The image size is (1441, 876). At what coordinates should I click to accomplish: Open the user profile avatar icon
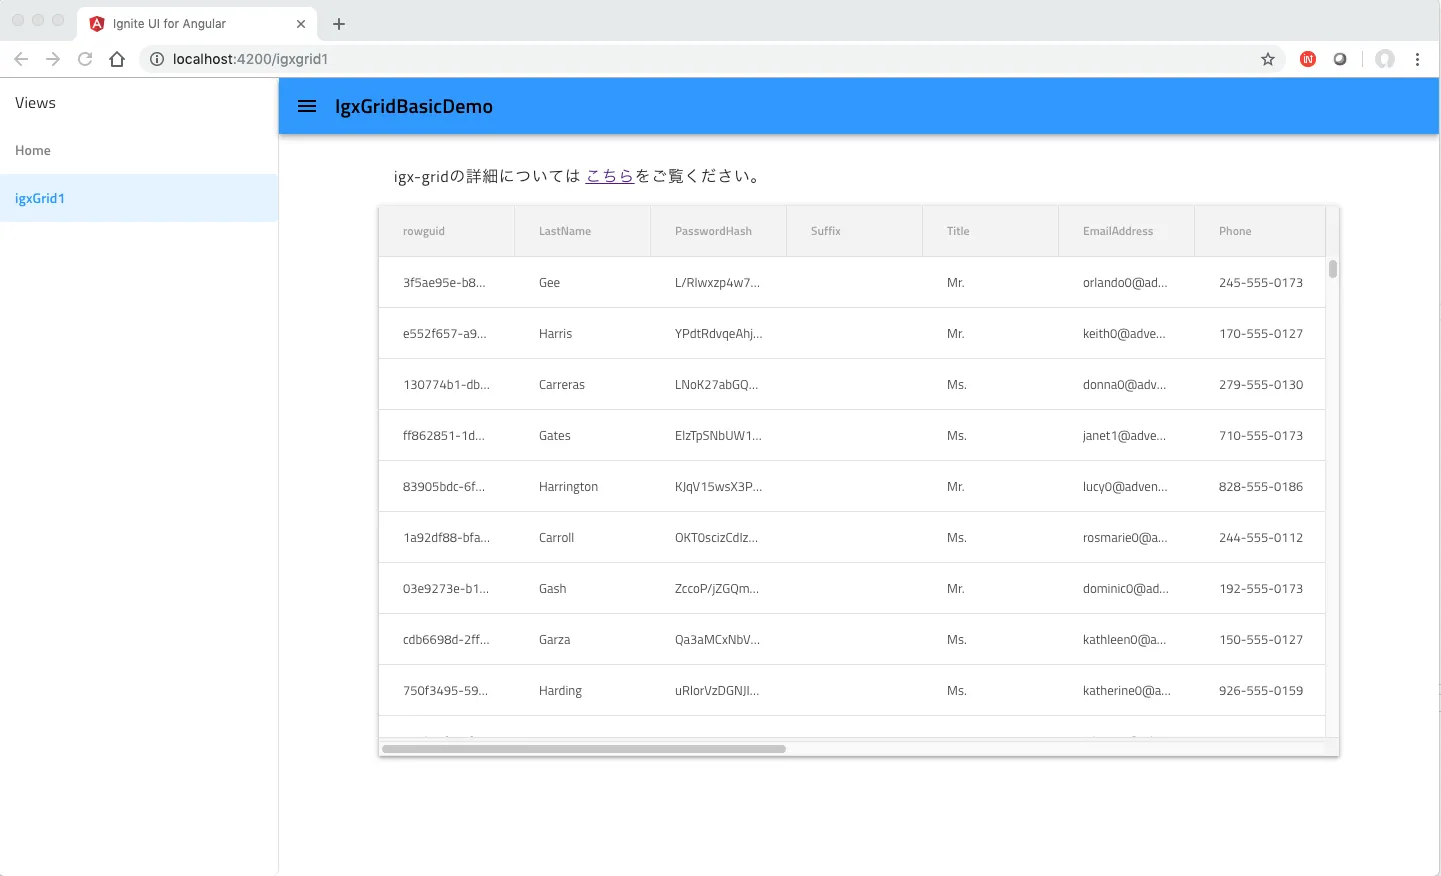[x=1384, y=59]
